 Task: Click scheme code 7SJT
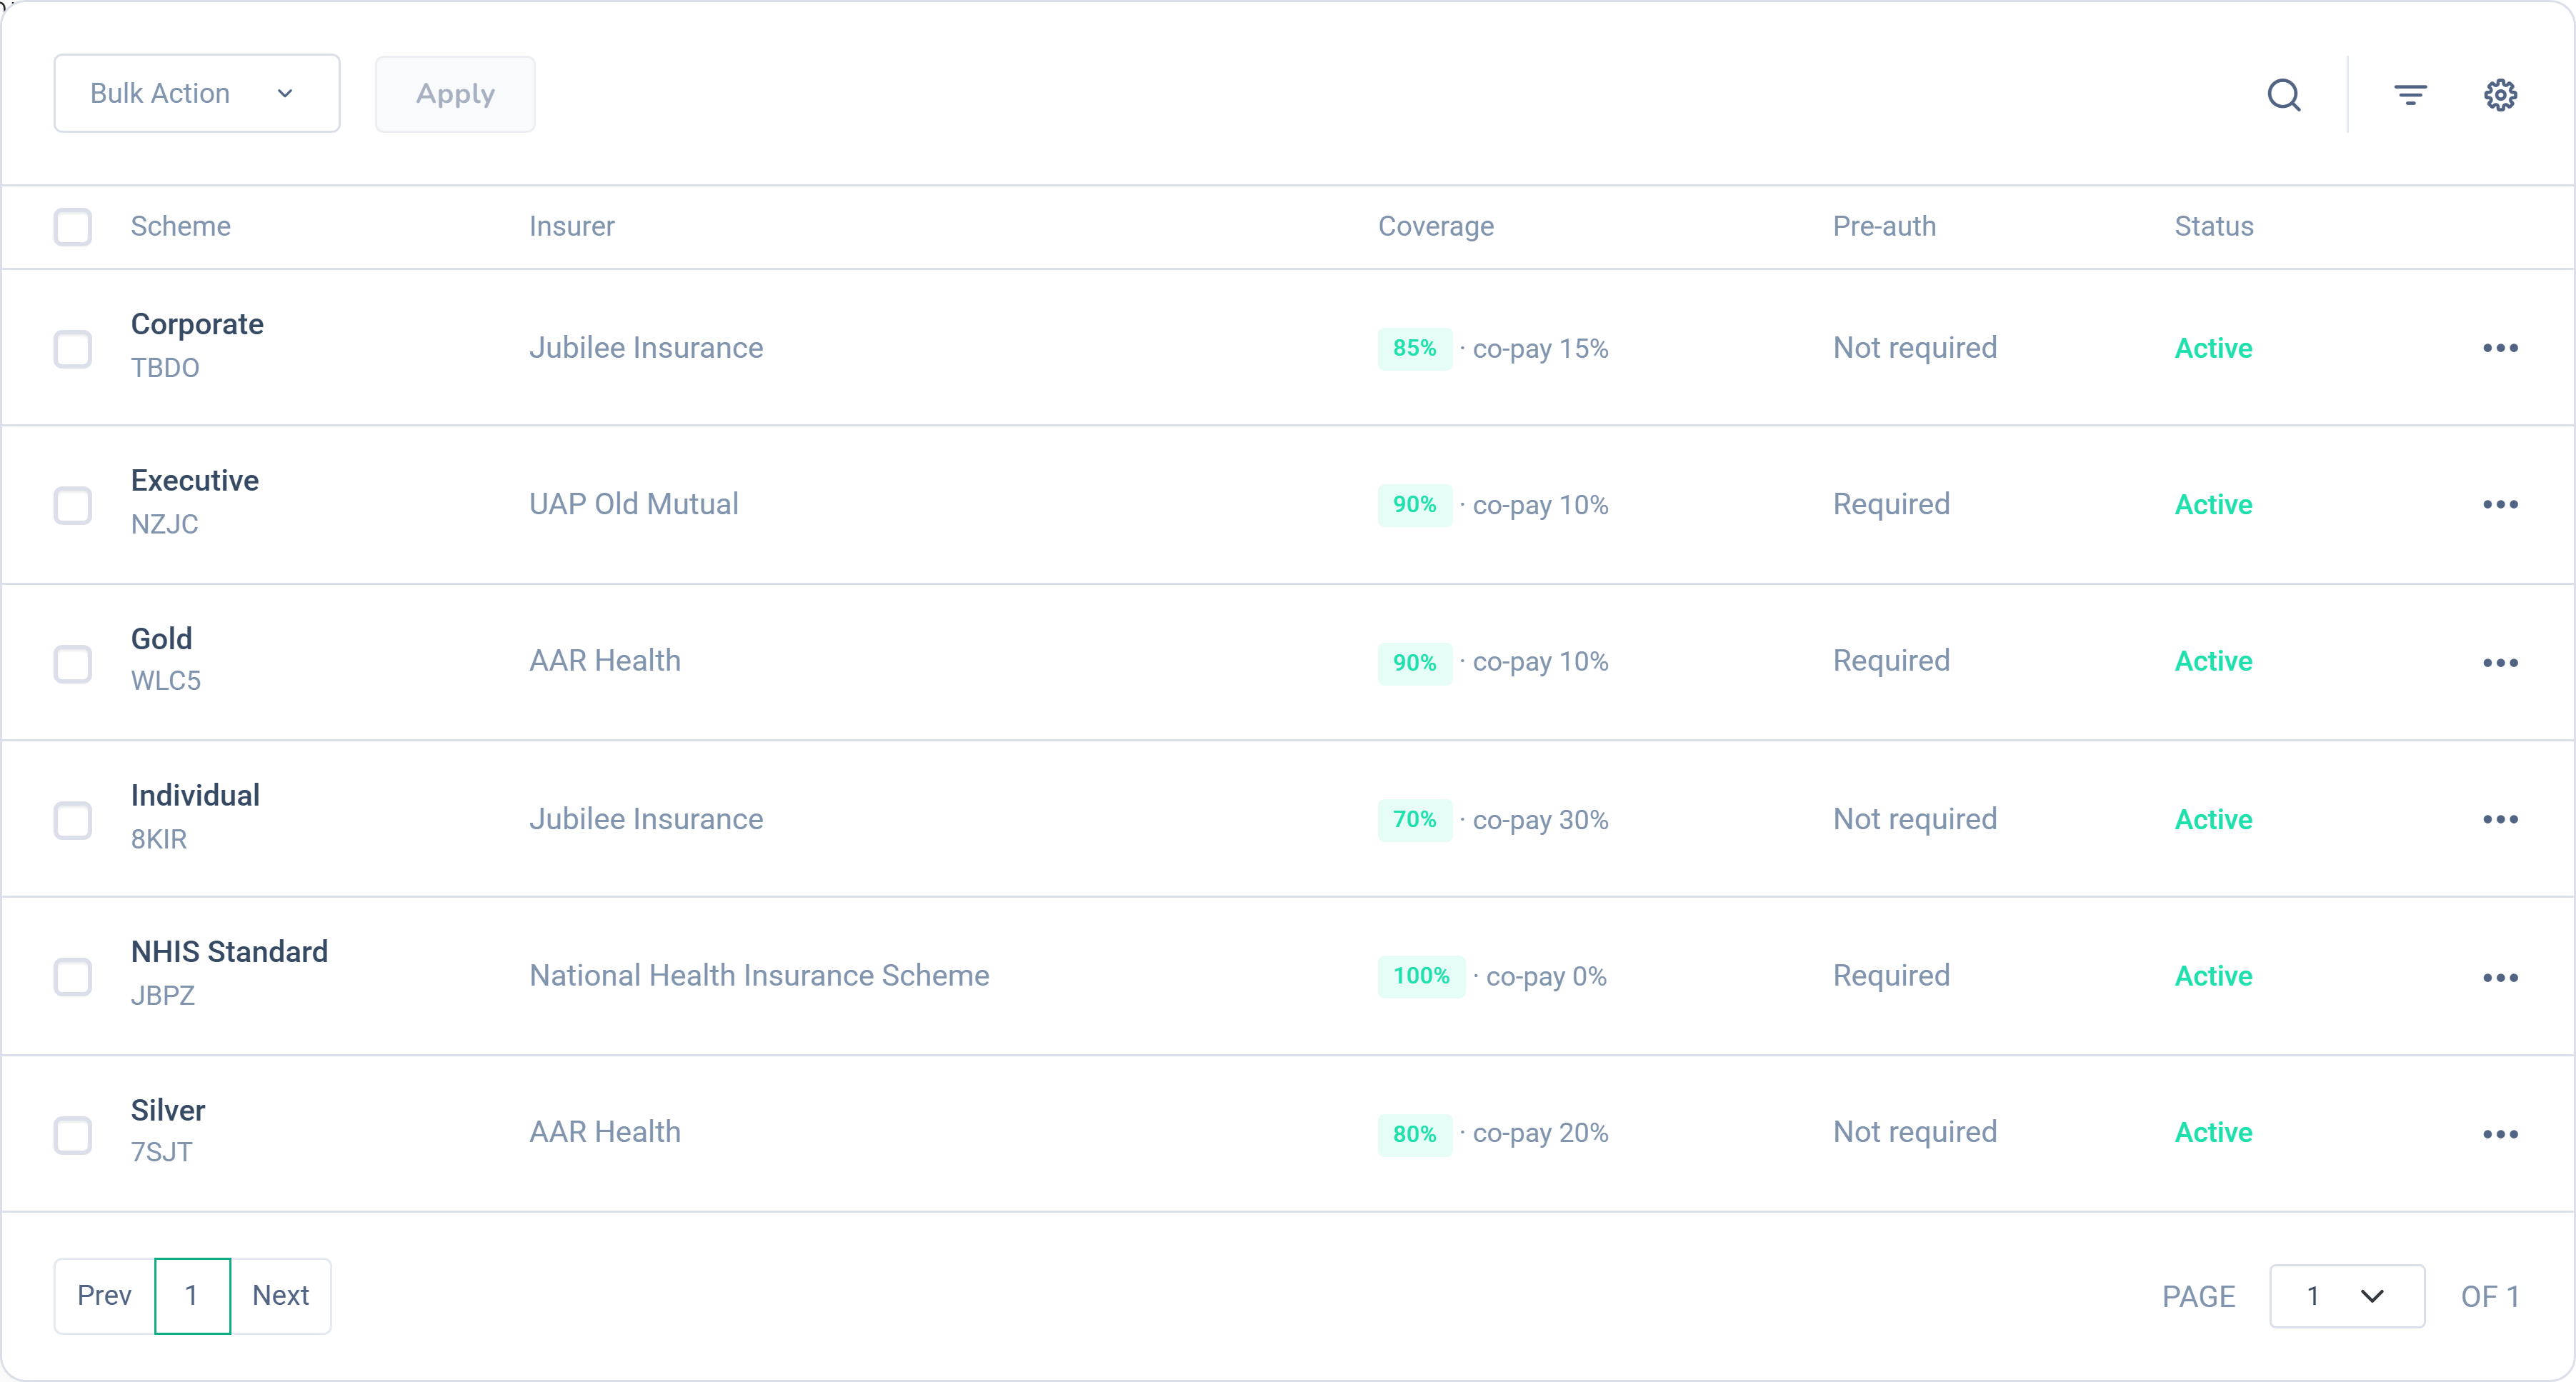click(x=162, y=1152)
